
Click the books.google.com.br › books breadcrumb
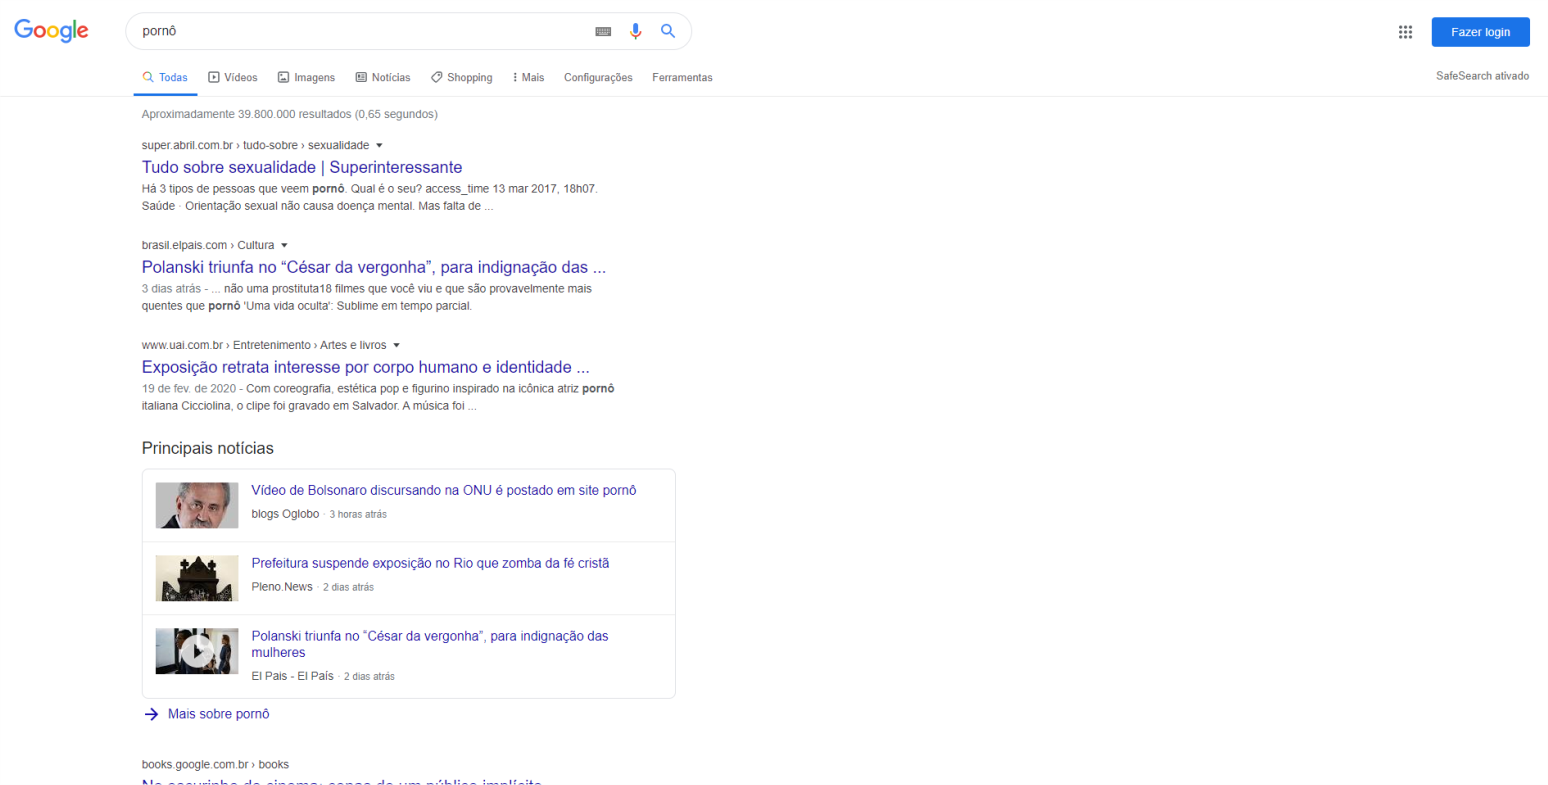(215, 764)
